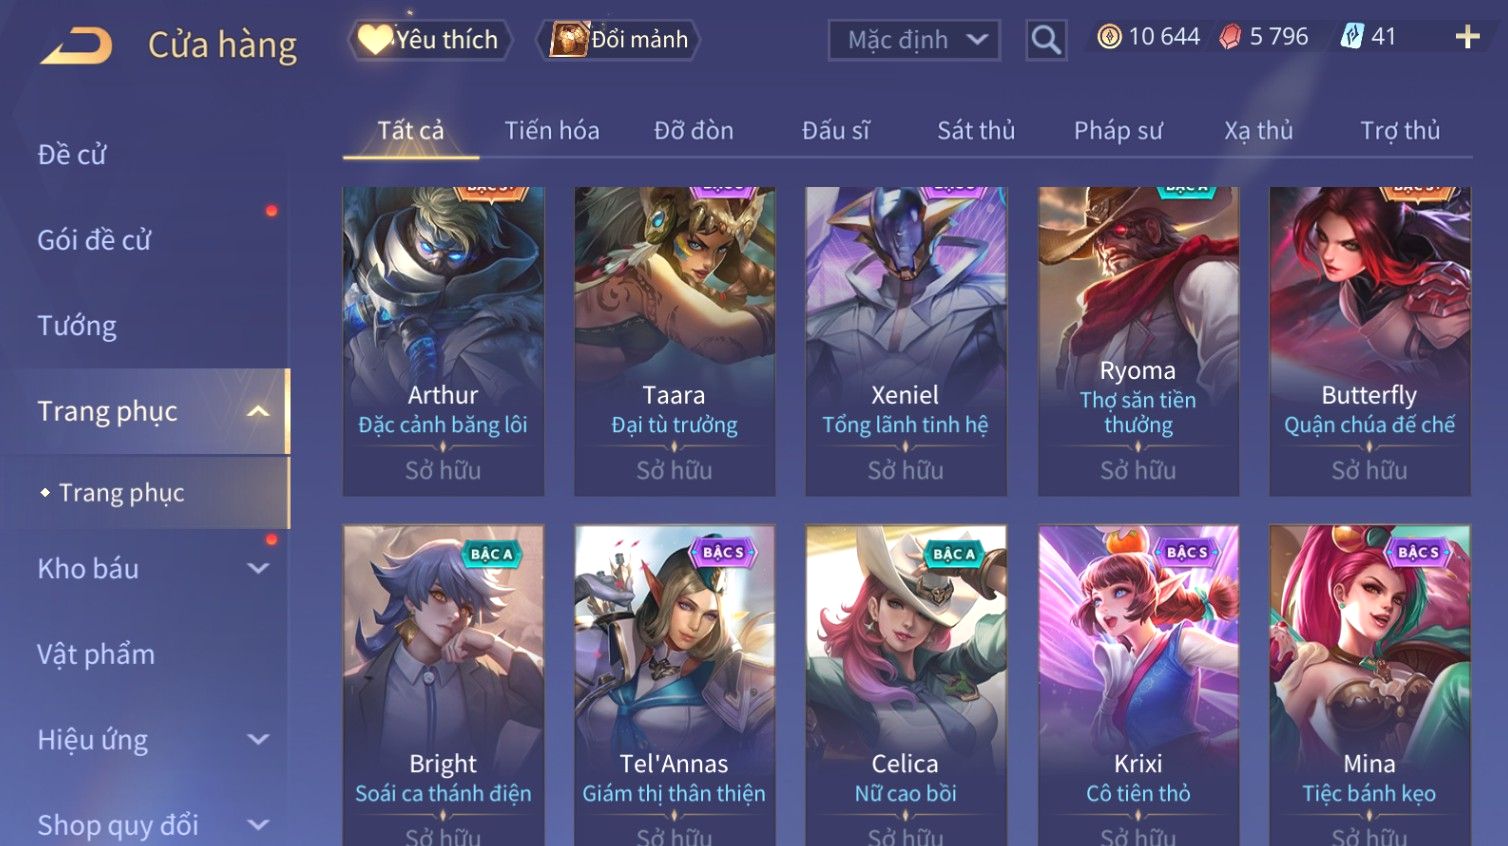Click the gold coin currency icon
Image resolution: width=1508 pixels, height=846 pixels.
click(1109, 37)
